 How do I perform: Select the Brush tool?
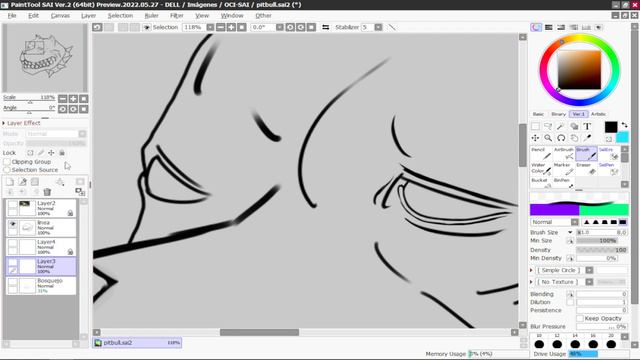587,154
